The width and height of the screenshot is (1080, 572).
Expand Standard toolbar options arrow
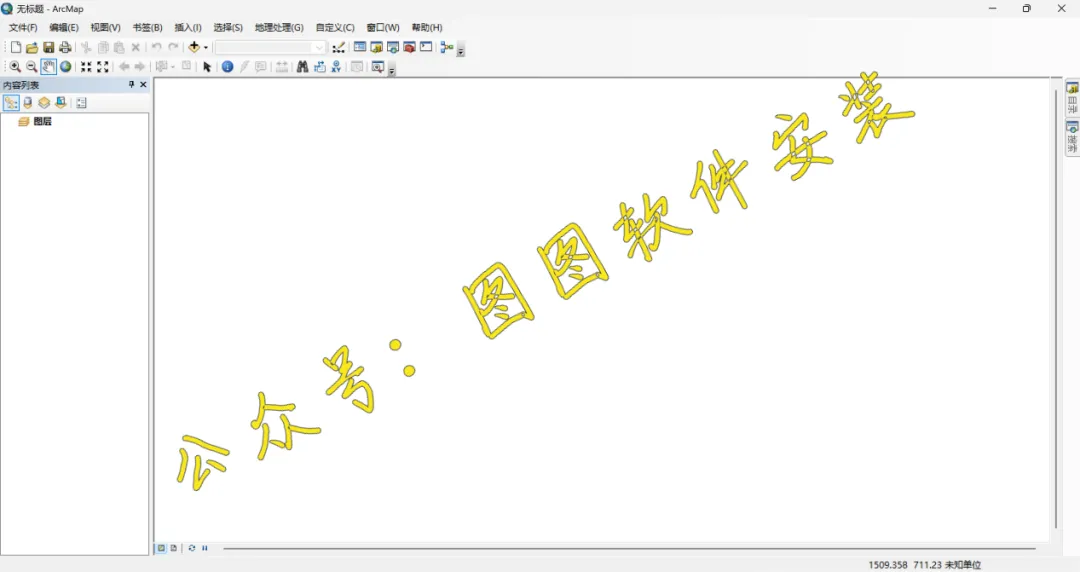click(x=461, y=51)
